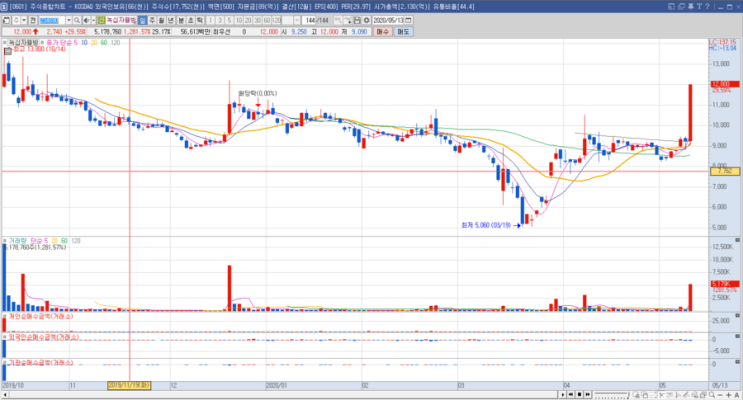Click the rewind button in the bottom bar
This screenshot has width=743, height=400.
point(571,394)
